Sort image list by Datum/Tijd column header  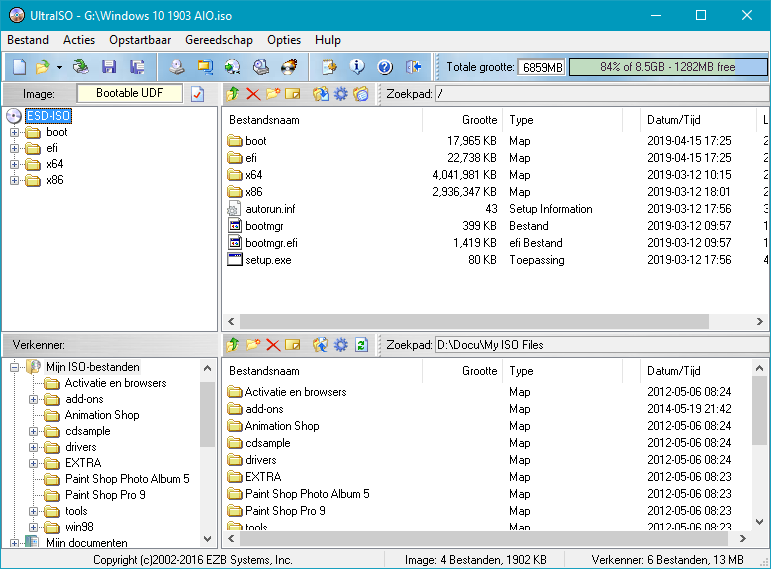pos(698,120)
